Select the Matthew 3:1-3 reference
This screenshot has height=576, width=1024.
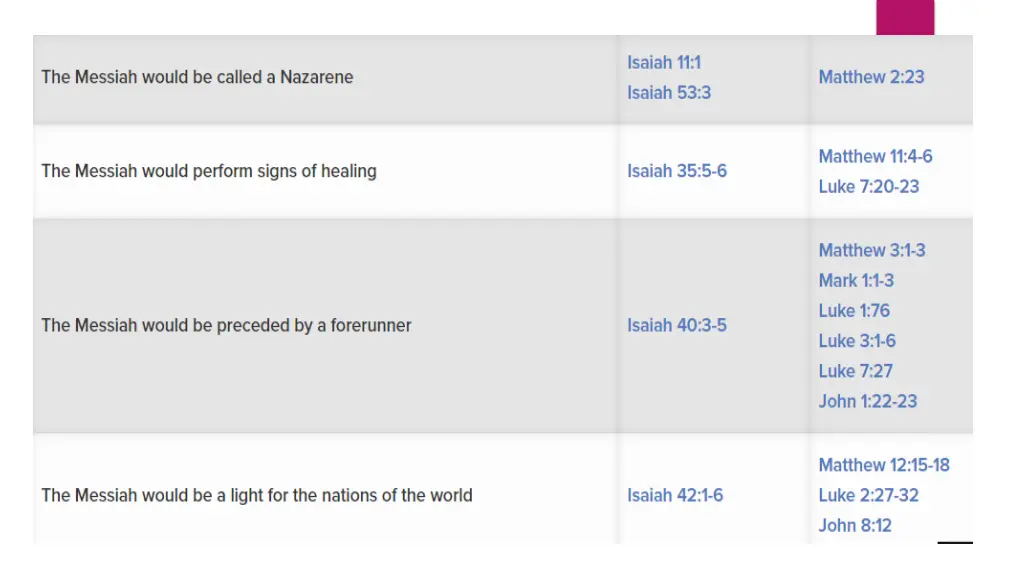point(872,251)
